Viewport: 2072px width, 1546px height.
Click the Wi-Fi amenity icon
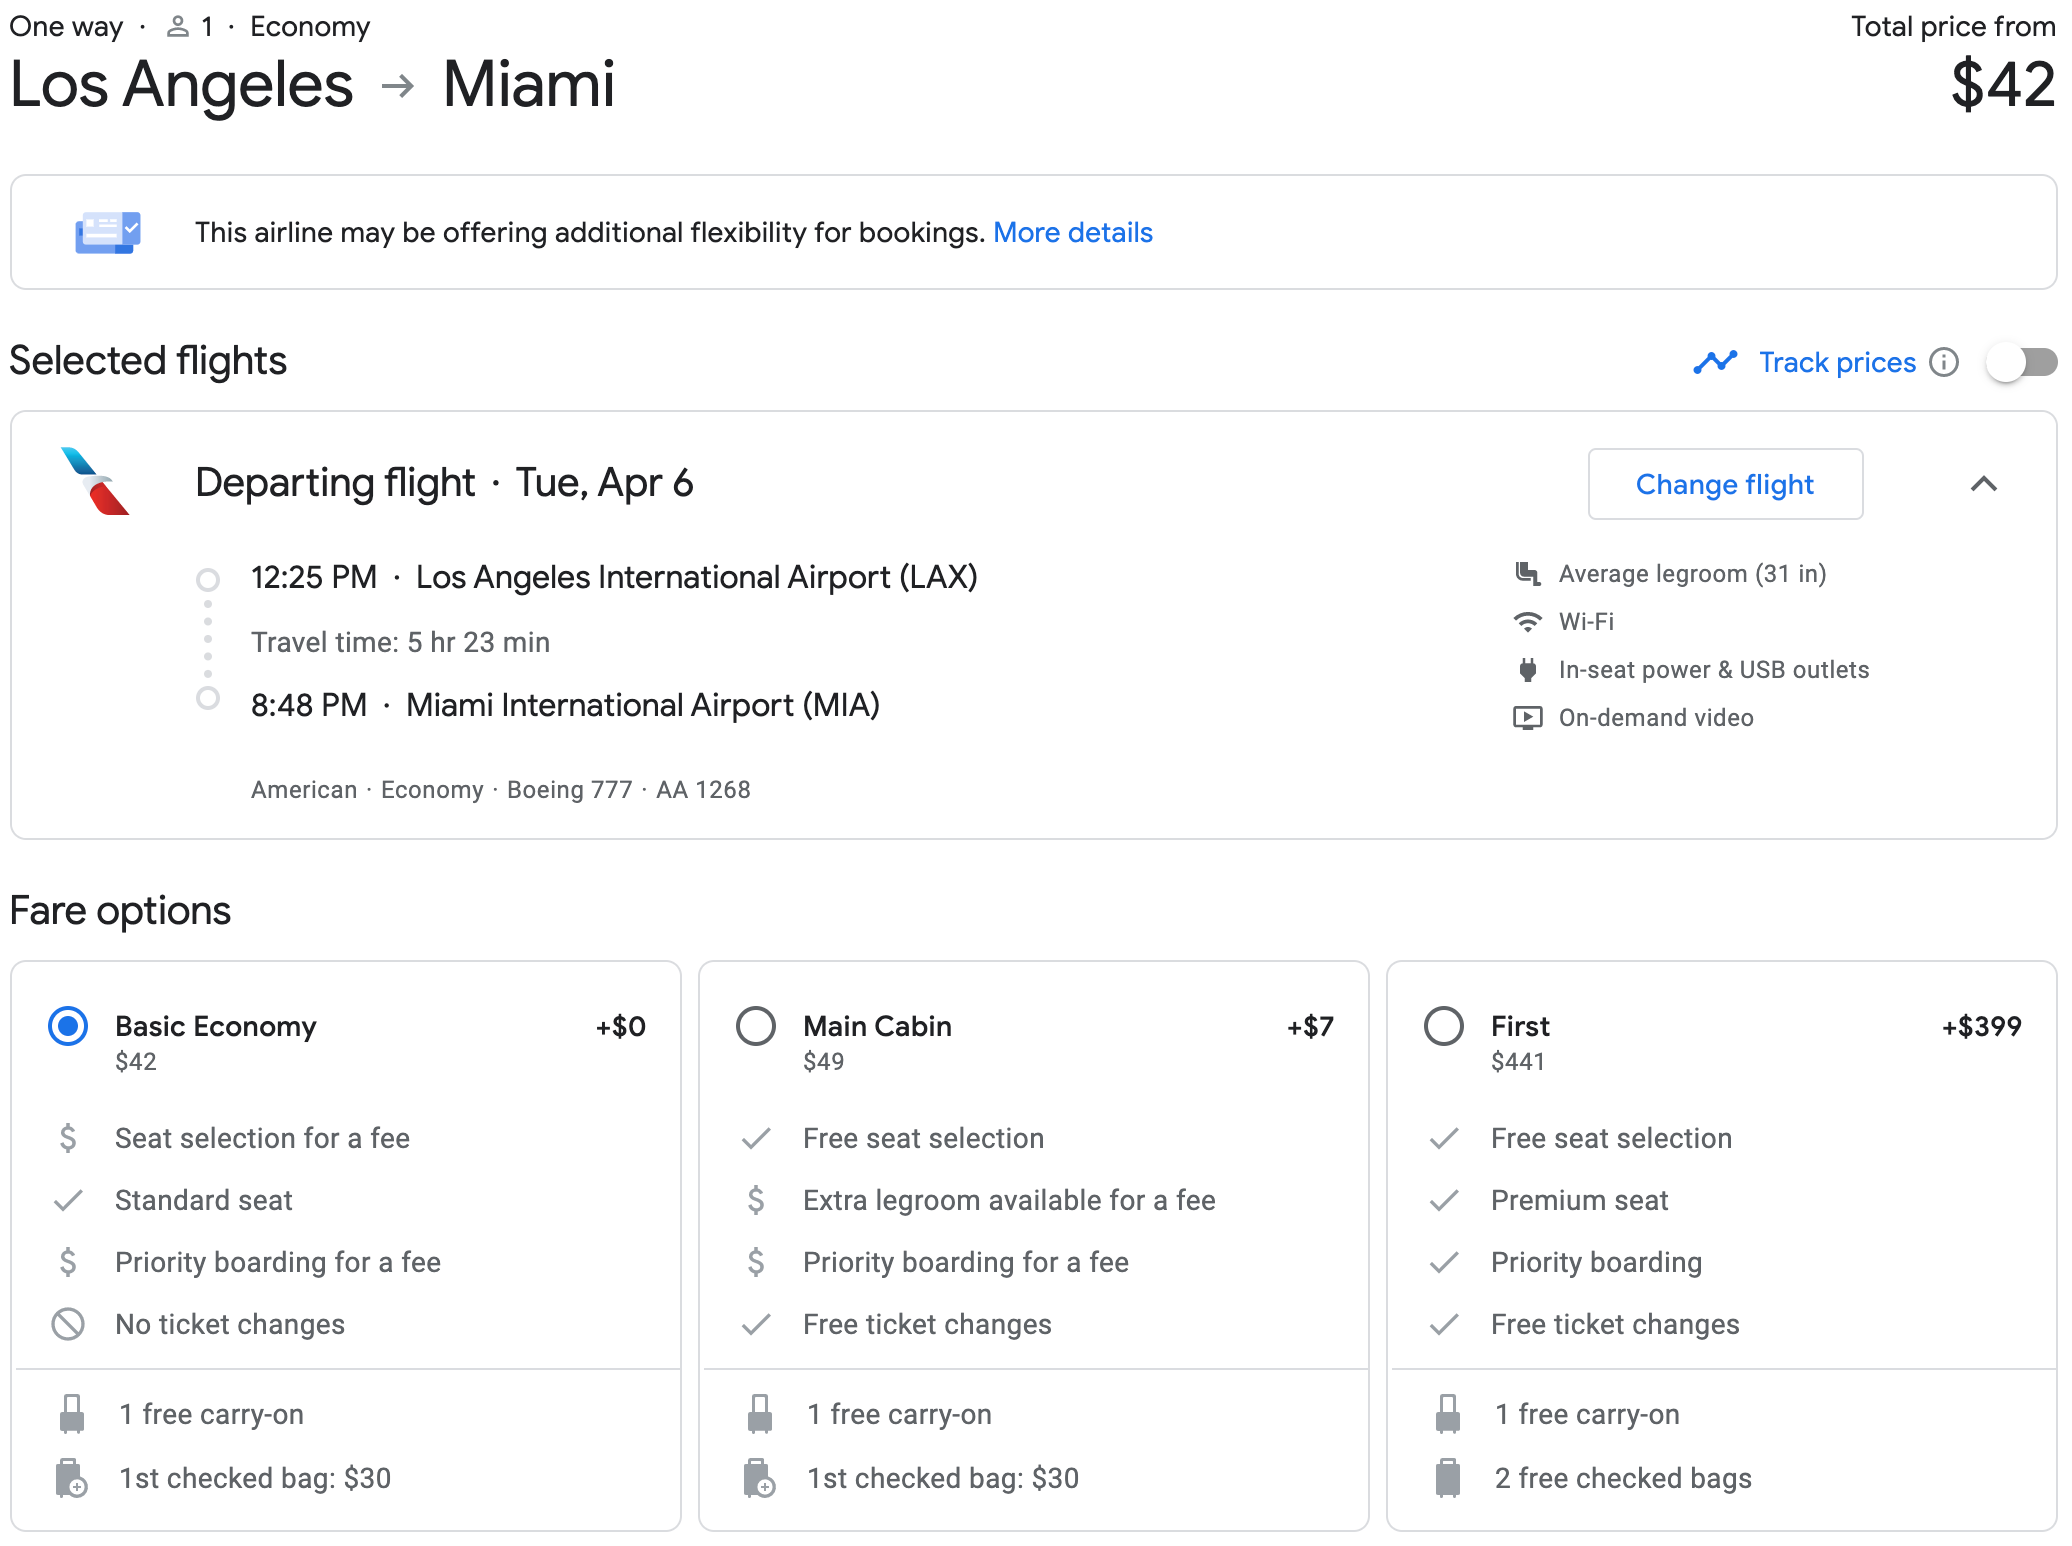point(1527,622)
